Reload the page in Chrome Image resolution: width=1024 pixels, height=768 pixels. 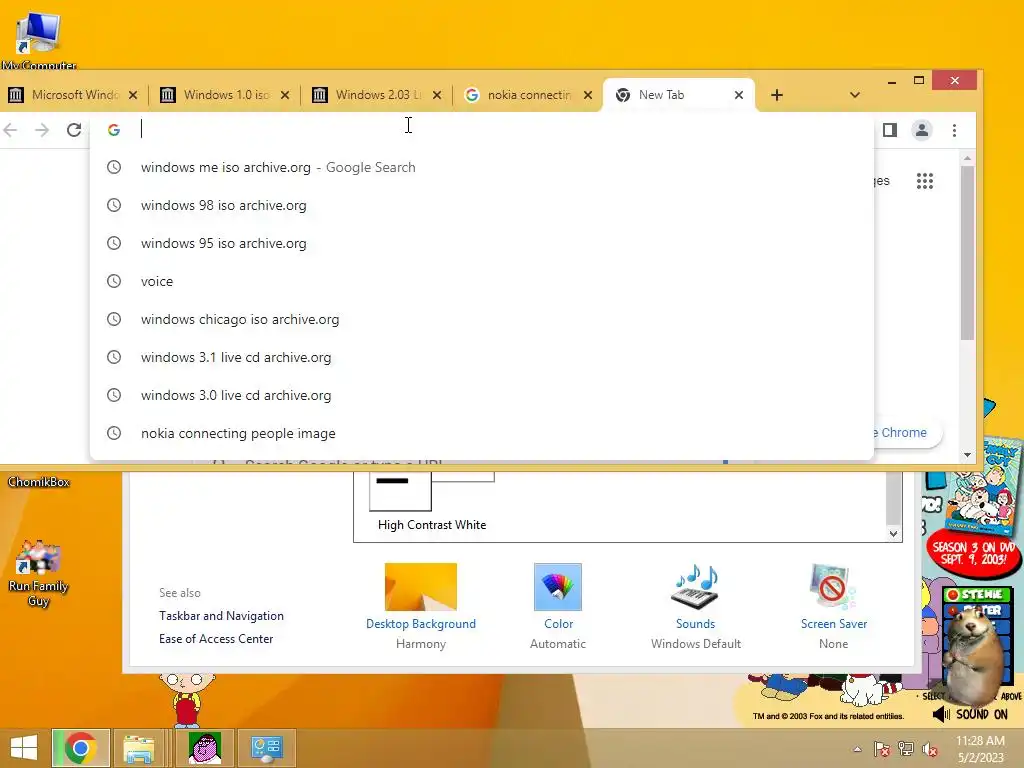tap(74, 130)
